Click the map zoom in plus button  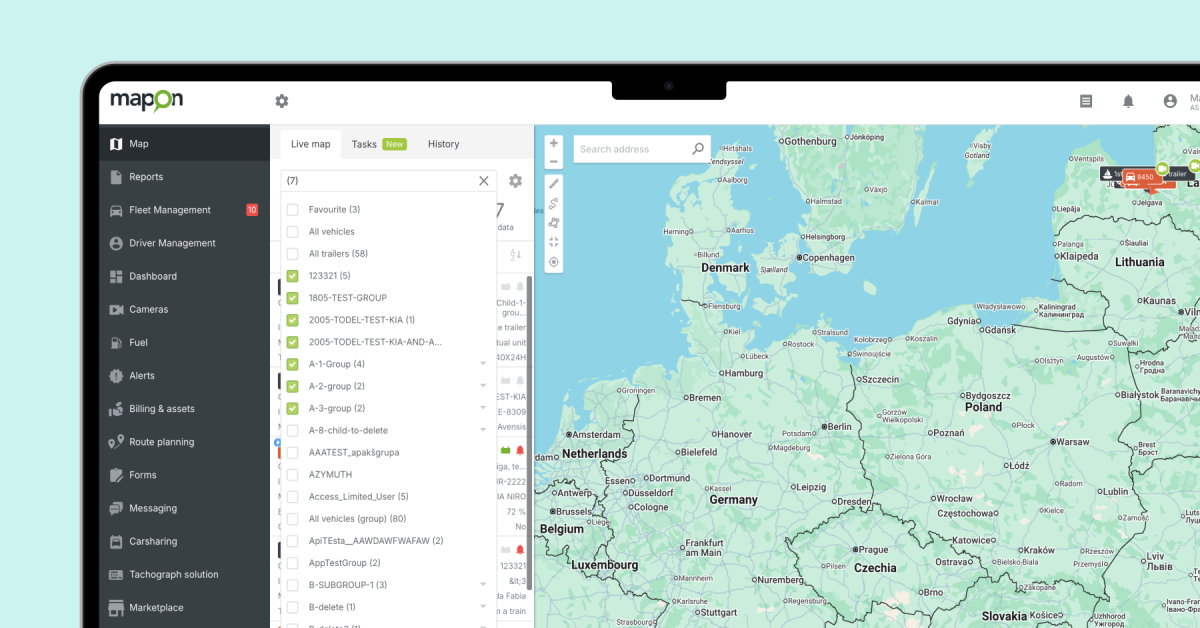[x=554, y=143]
